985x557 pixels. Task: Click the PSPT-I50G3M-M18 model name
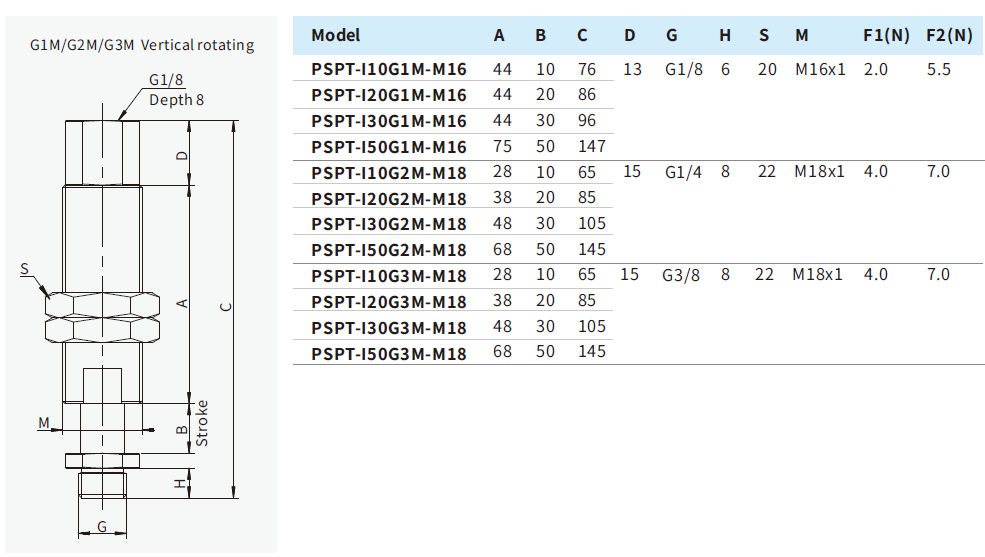click(x=388, y=353)
